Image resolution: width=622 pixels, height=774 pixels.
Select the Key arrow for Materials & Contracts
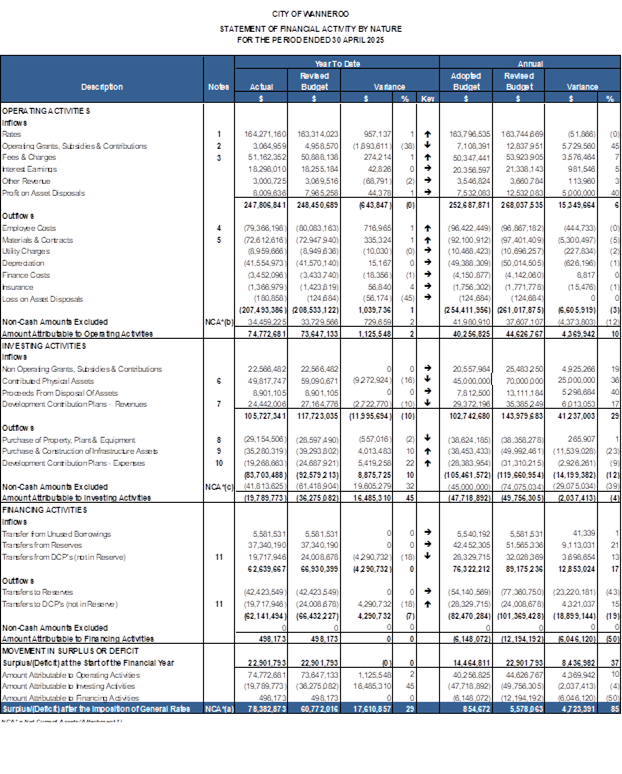[427, 239]
